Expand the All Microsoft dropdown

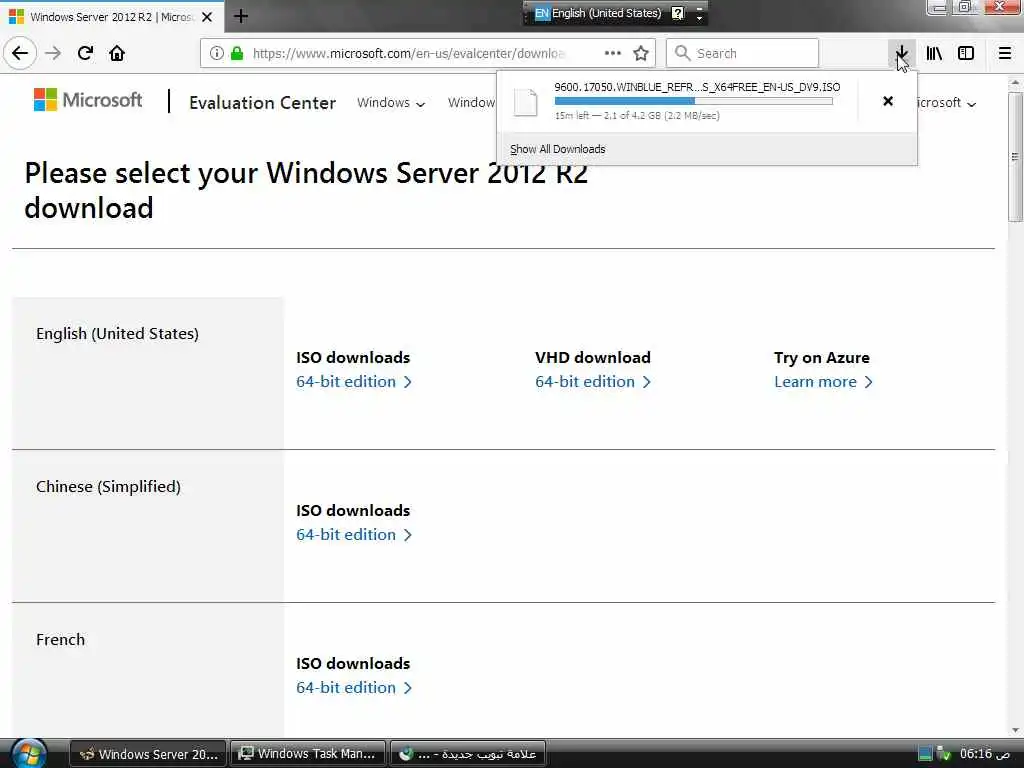point(946,103)
